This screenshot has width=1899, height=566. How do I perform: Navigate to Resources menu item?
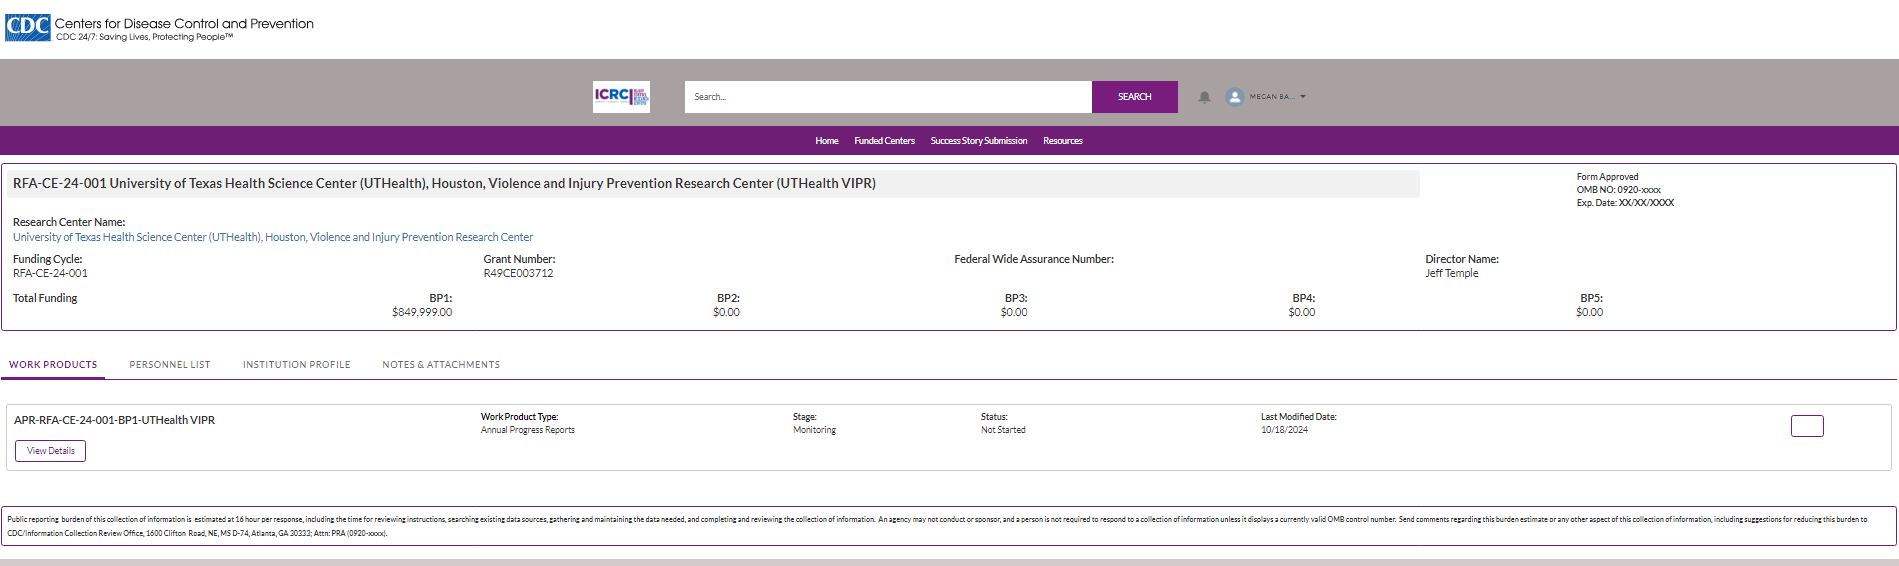pyautogui.click(x=1062, y=141)
